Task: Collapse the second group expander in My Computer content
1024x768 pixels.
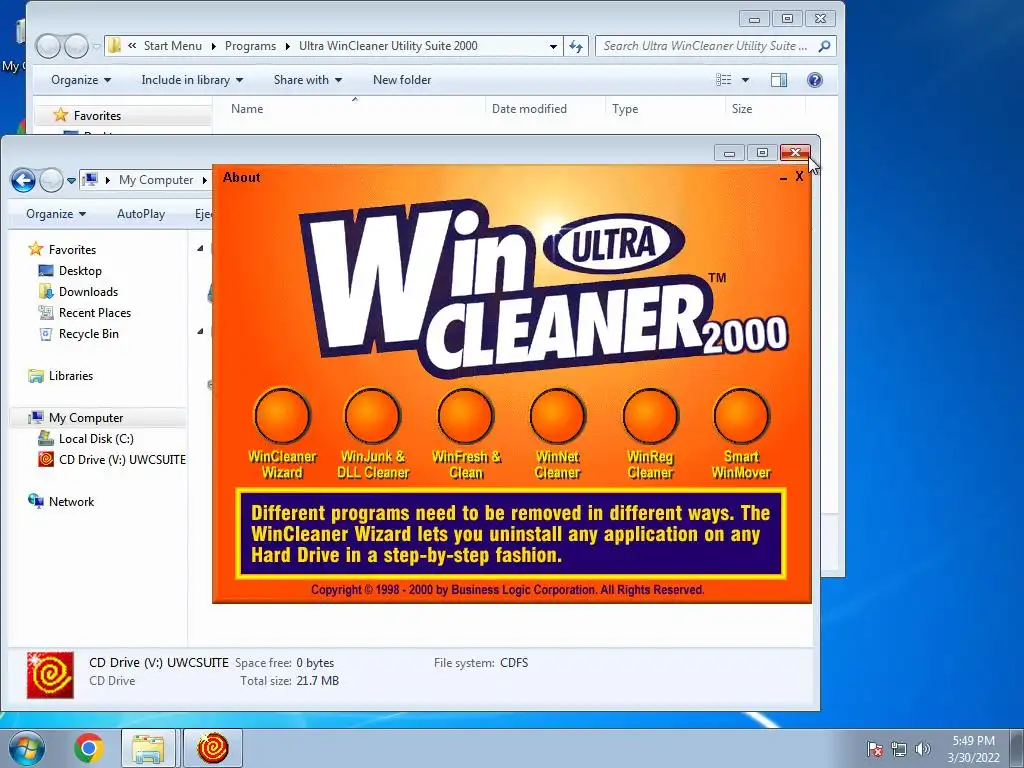Action: pos(200,332)
